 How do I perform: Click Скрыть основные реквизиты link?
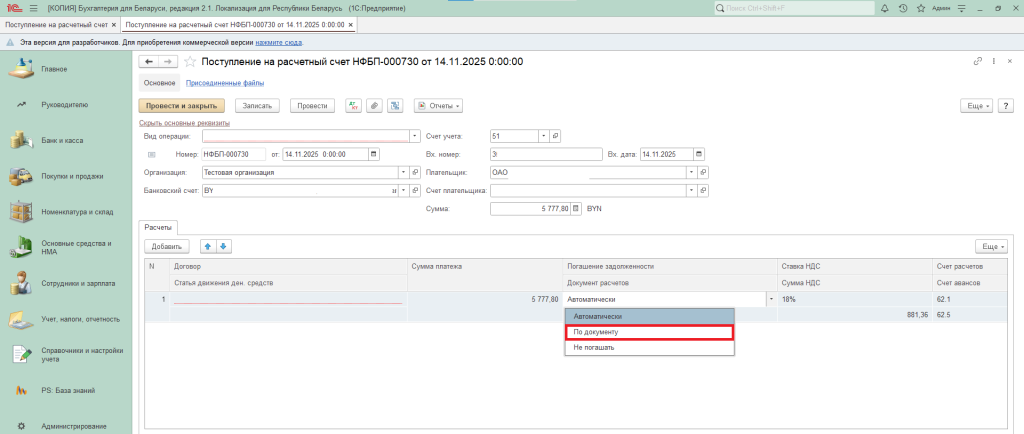click(x=184, y=123)
